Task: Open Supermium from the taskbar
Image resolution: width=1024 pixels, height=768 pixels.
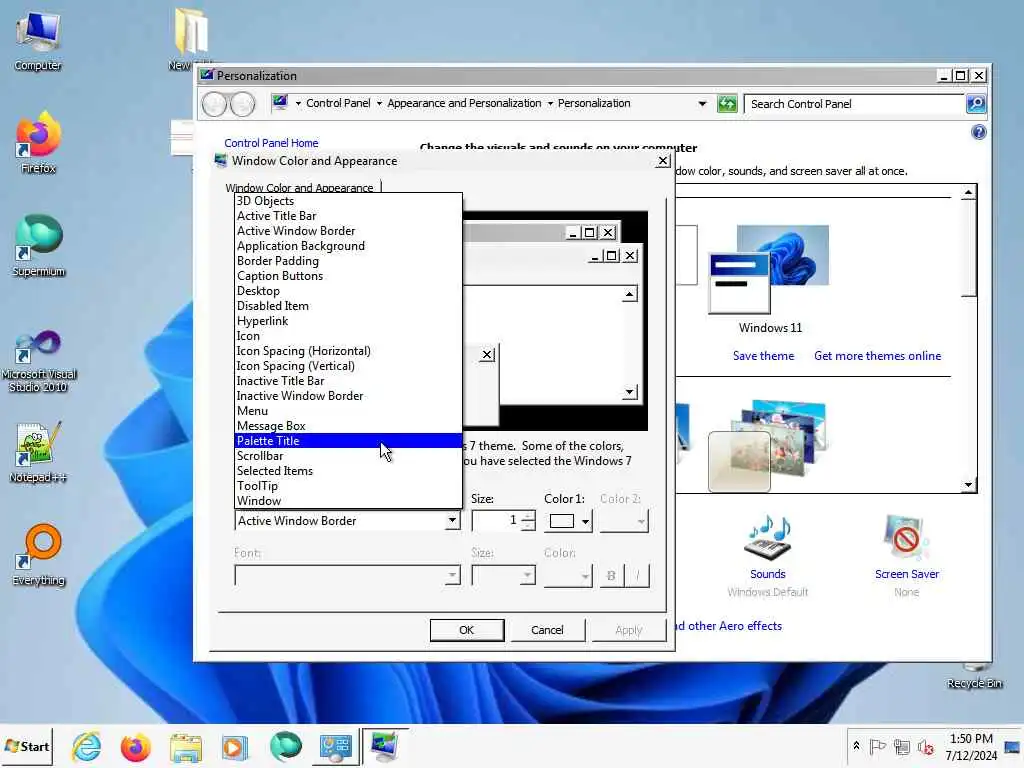Action: (285, 746)
